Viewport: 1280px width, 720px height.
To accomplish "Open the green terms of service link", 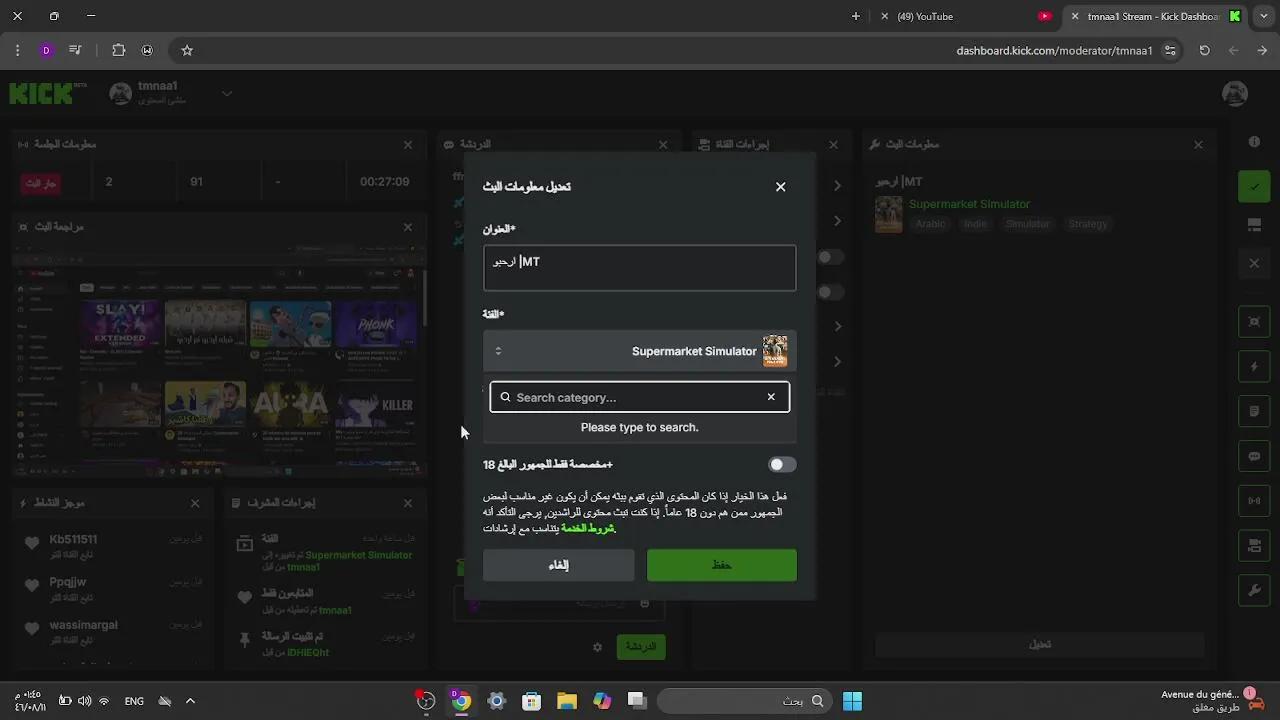I will coord(588,528).
